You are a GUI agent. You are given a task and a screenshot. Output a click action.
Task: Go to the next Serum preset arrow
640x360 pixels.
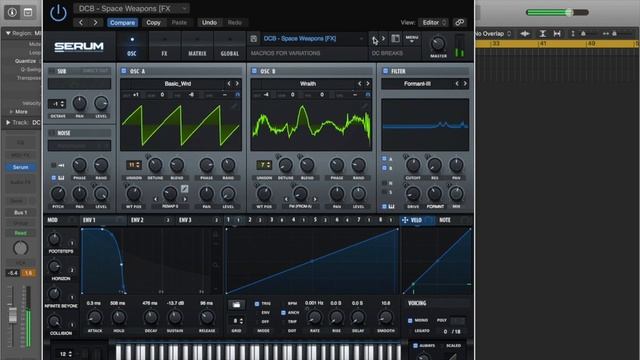[383, 38]
